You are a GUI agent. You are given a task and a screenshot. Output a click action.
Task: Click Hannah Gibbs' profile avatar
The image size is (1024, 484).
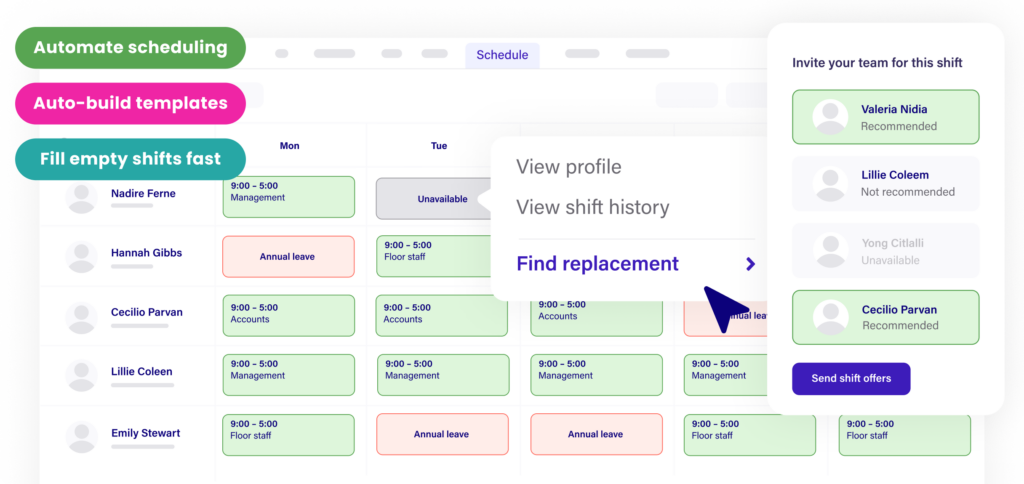coord(81,257)
